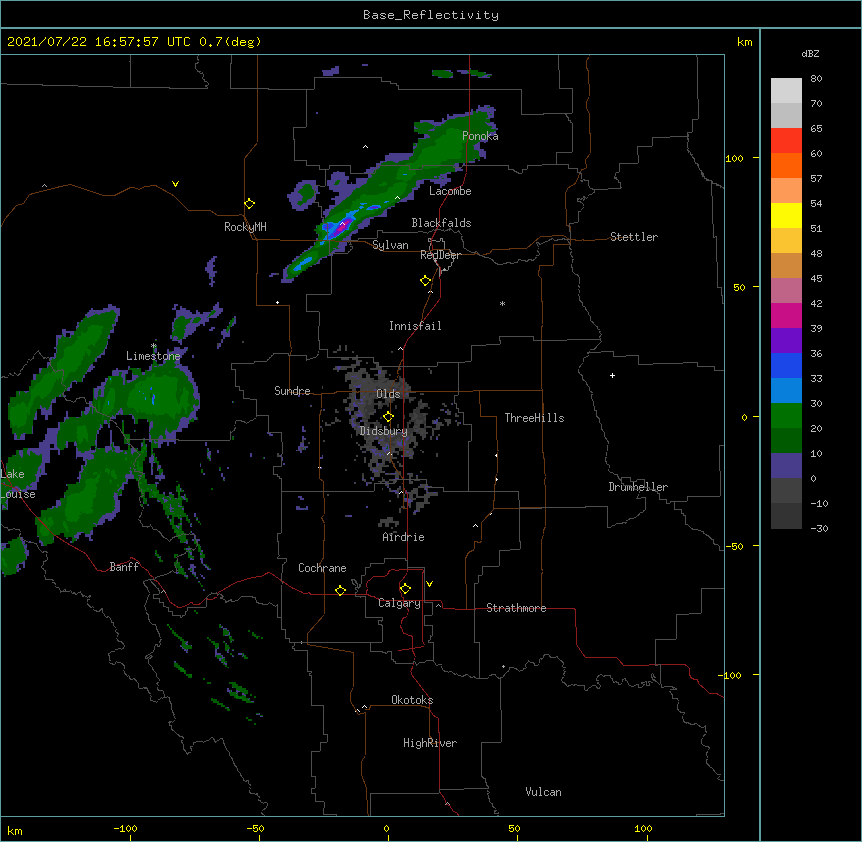Screen dimensions: 862x842
Task: Click the yellow V marker northeast of Calgary
Action: [429, 584]
